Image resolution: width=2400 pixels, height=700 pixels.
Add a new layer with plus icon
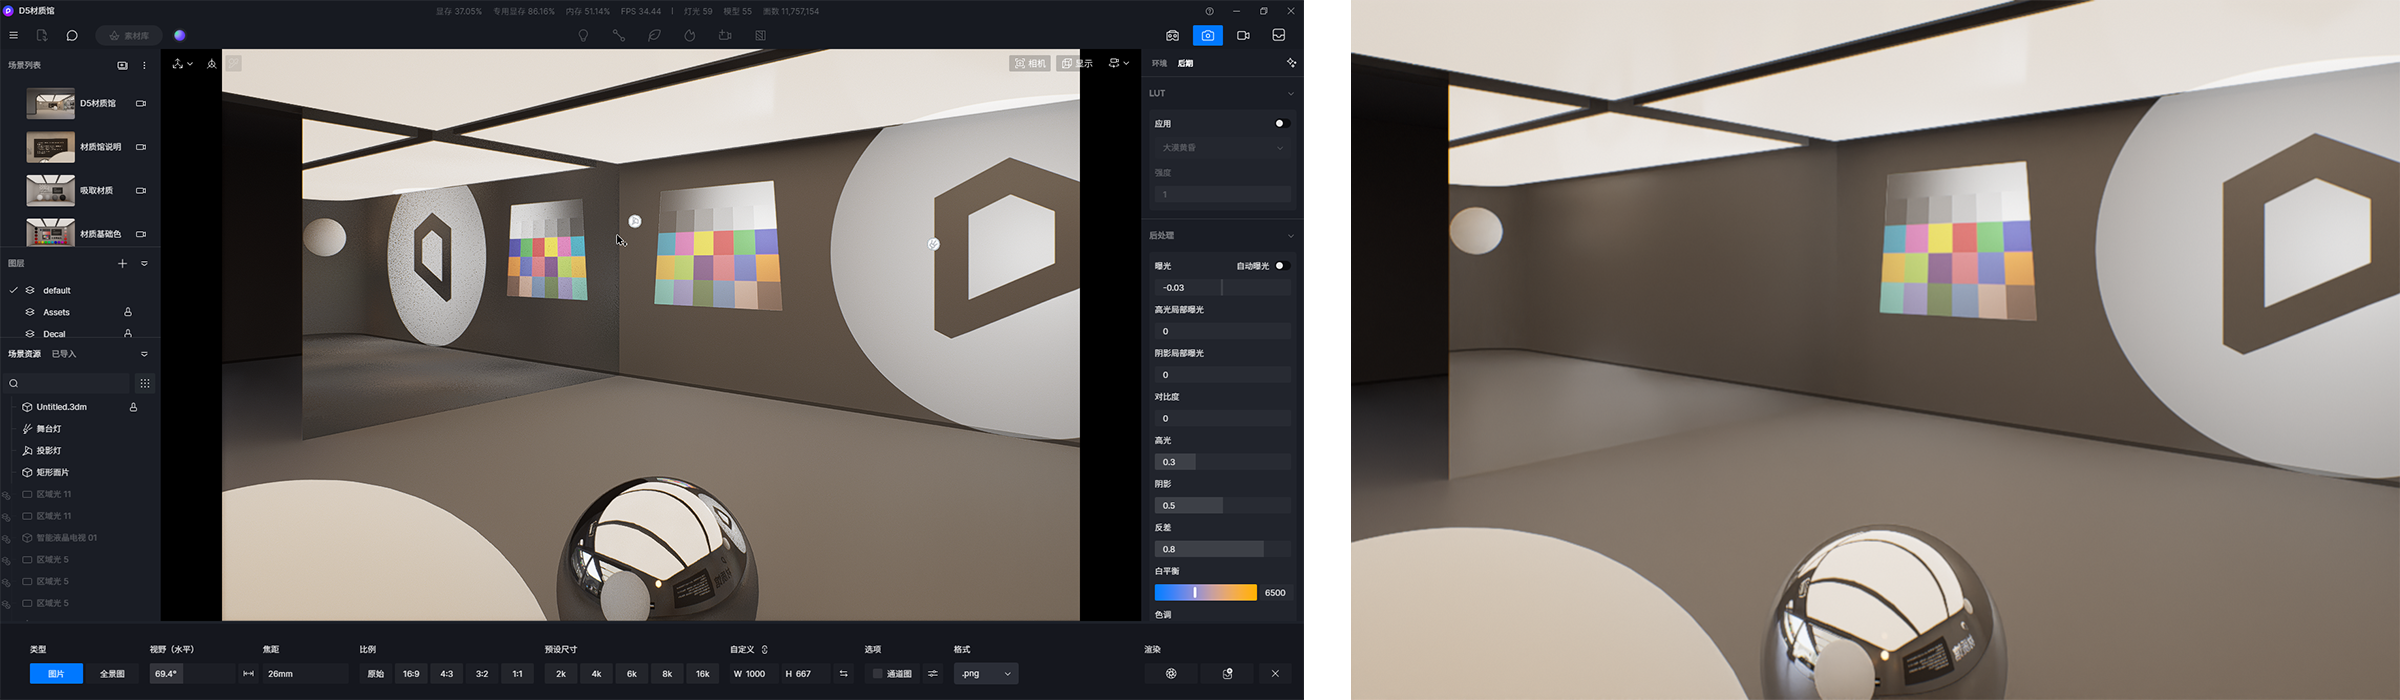tap(122, 264)
